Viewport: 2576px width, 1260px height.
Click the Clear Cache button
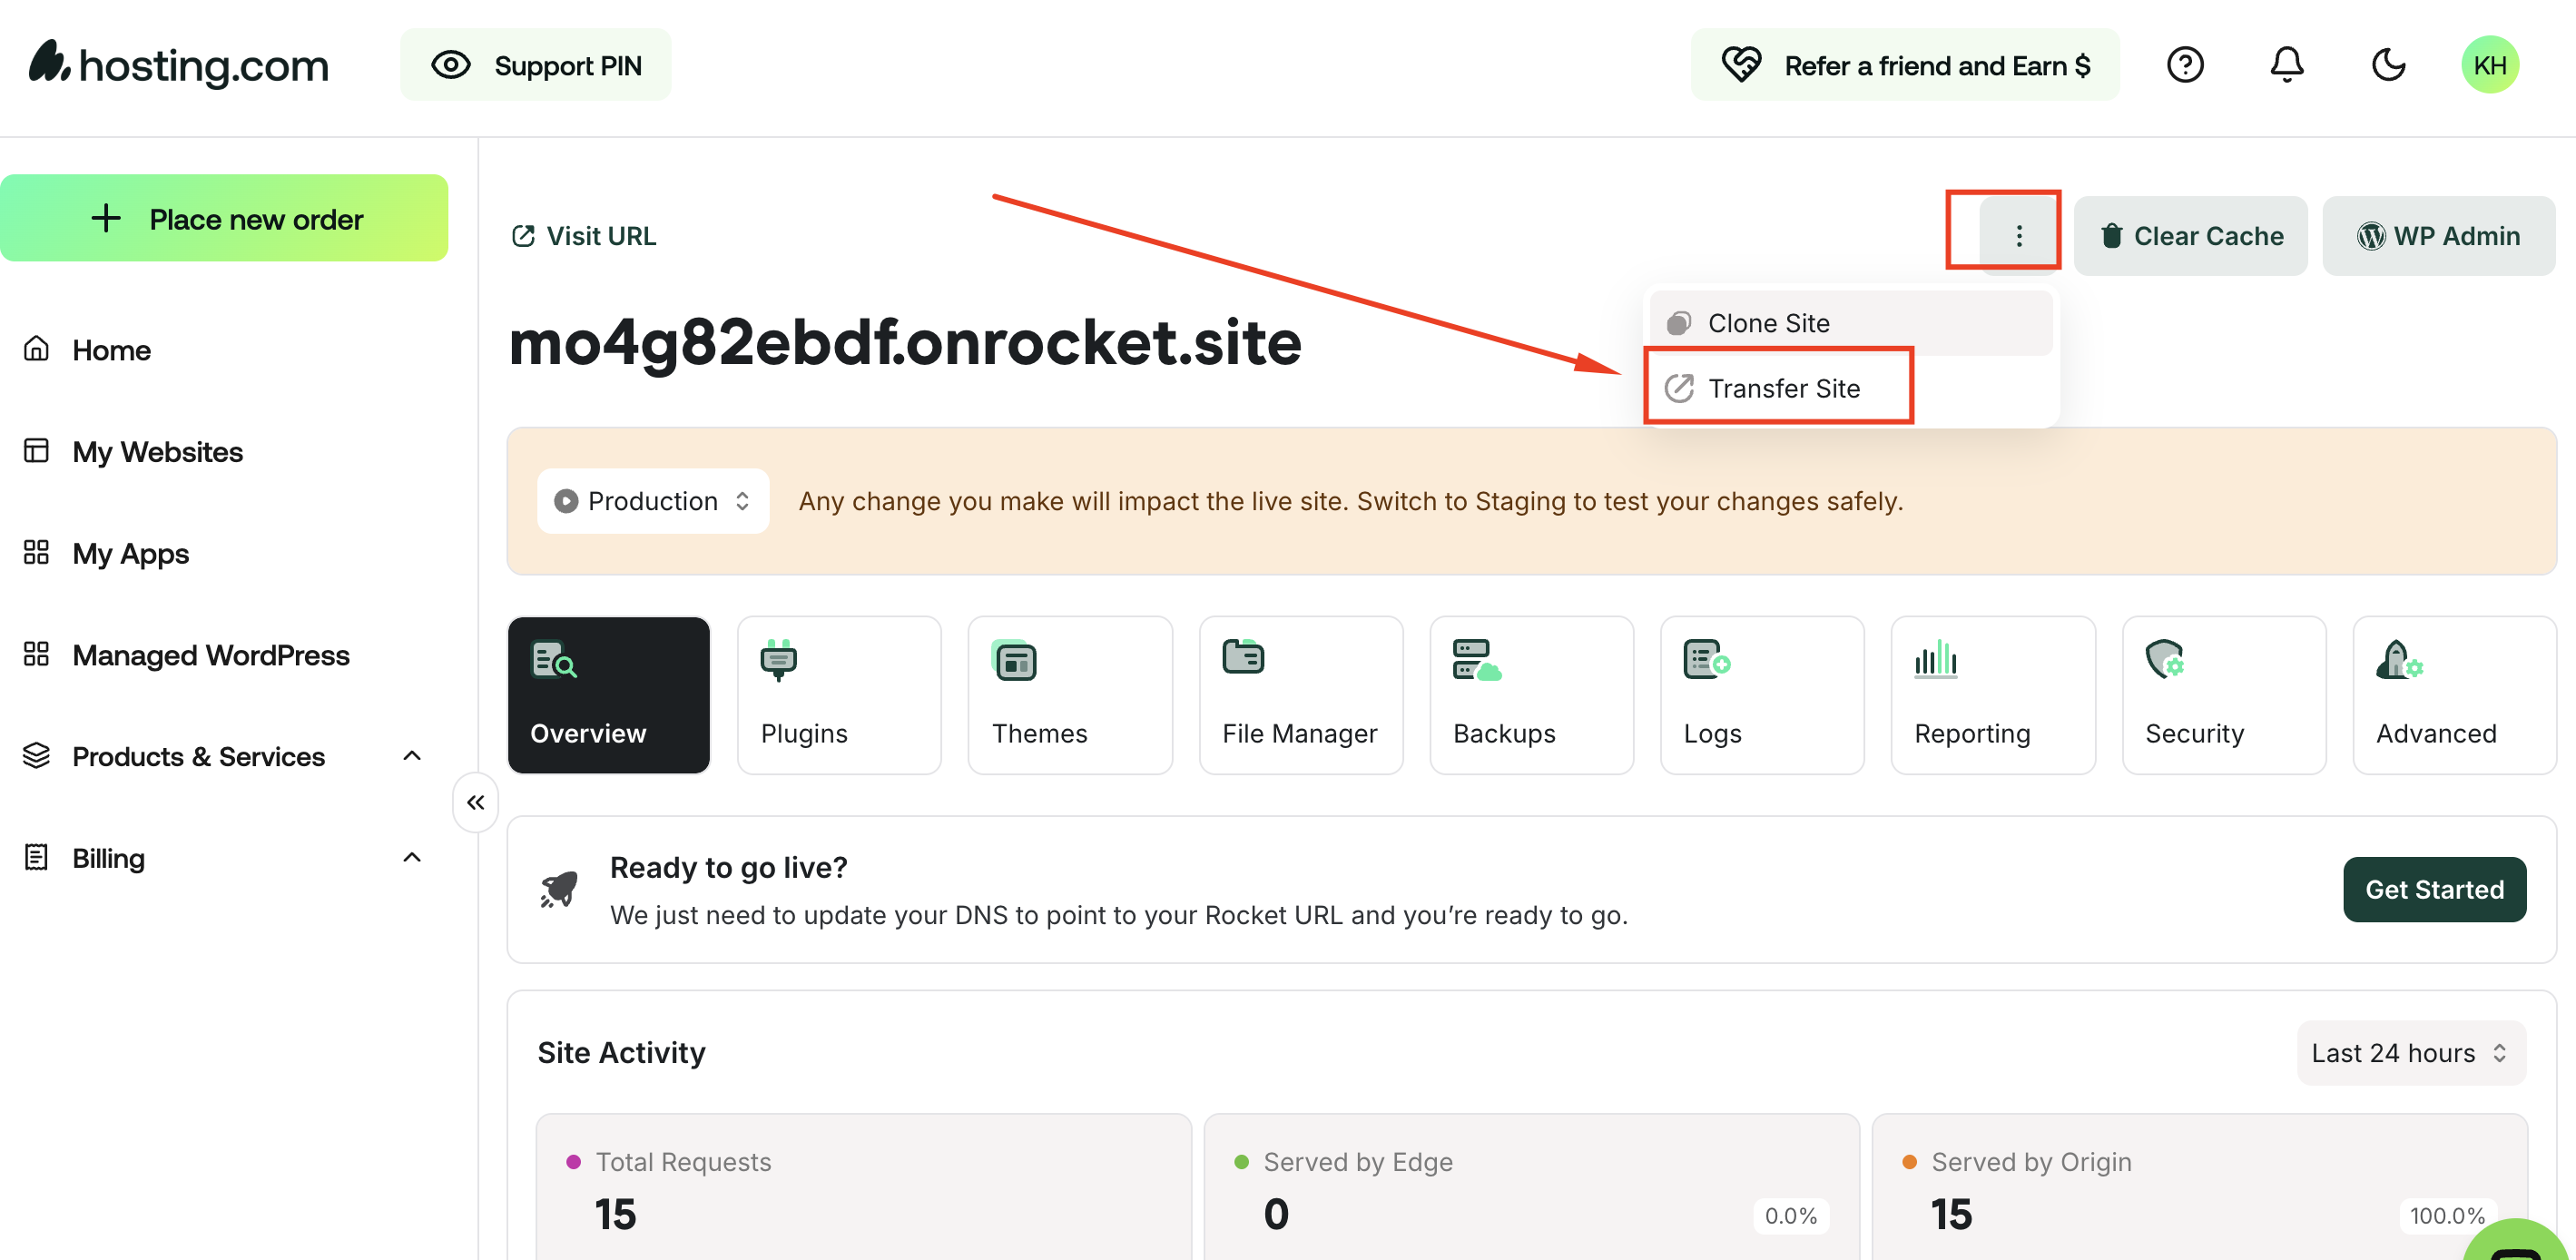coord(2190,236)
